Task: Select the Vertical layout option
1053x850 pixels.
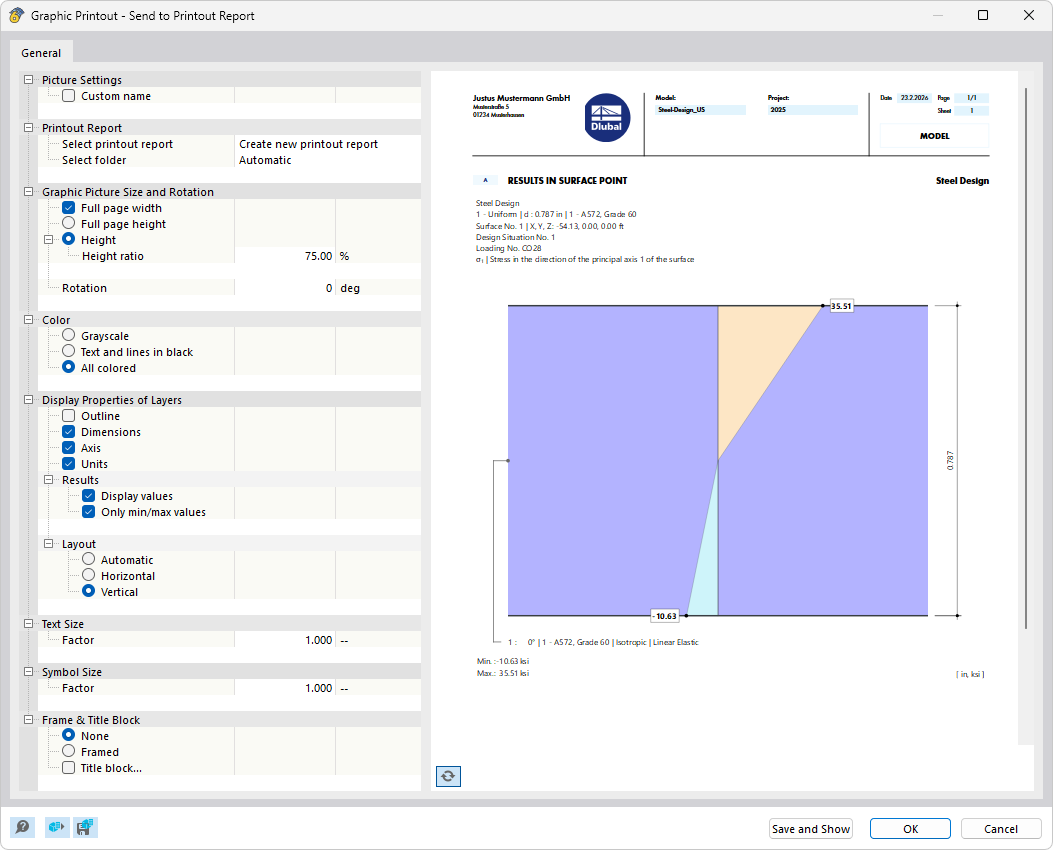Action: tap(89, 592)
